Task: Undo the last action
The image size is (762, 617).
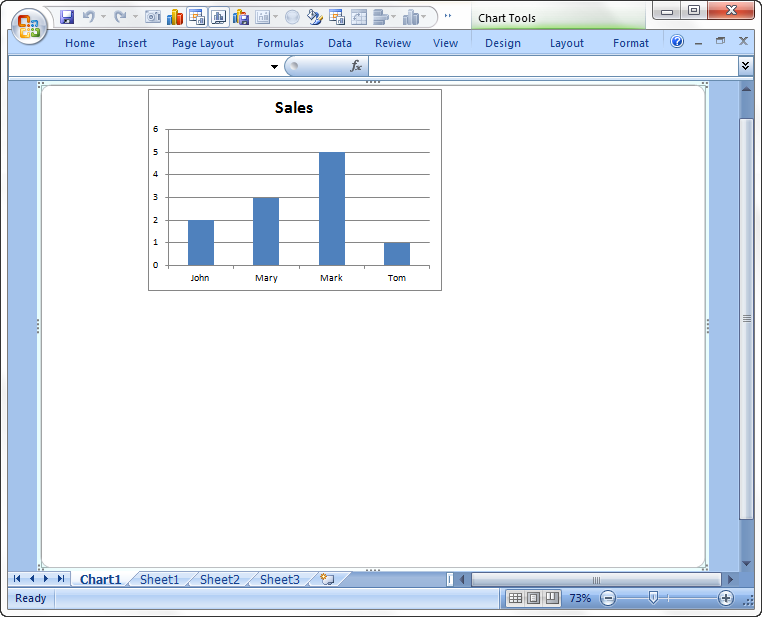Action: click(88, 17)
